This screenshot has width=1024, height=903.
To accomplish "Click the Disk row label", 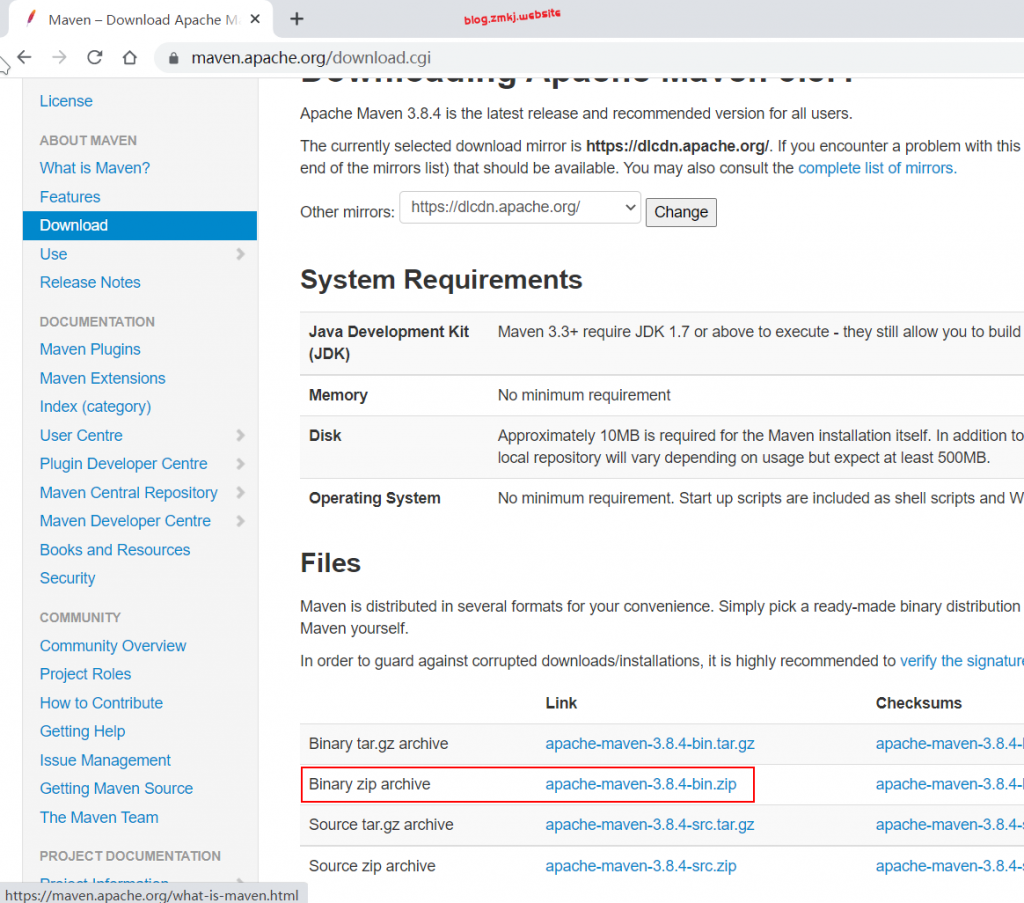I will (325, 436).
